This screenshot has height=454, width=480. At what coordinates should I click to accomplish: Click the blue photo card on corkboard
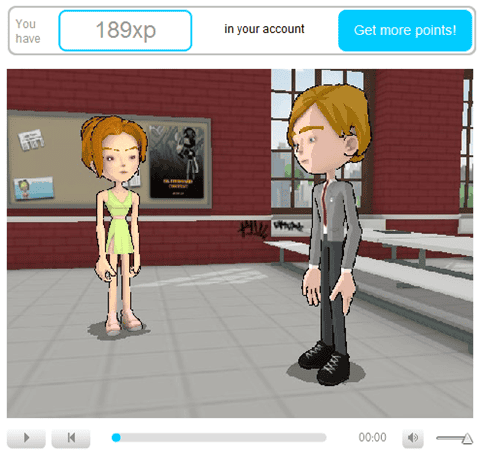[33, 188]
